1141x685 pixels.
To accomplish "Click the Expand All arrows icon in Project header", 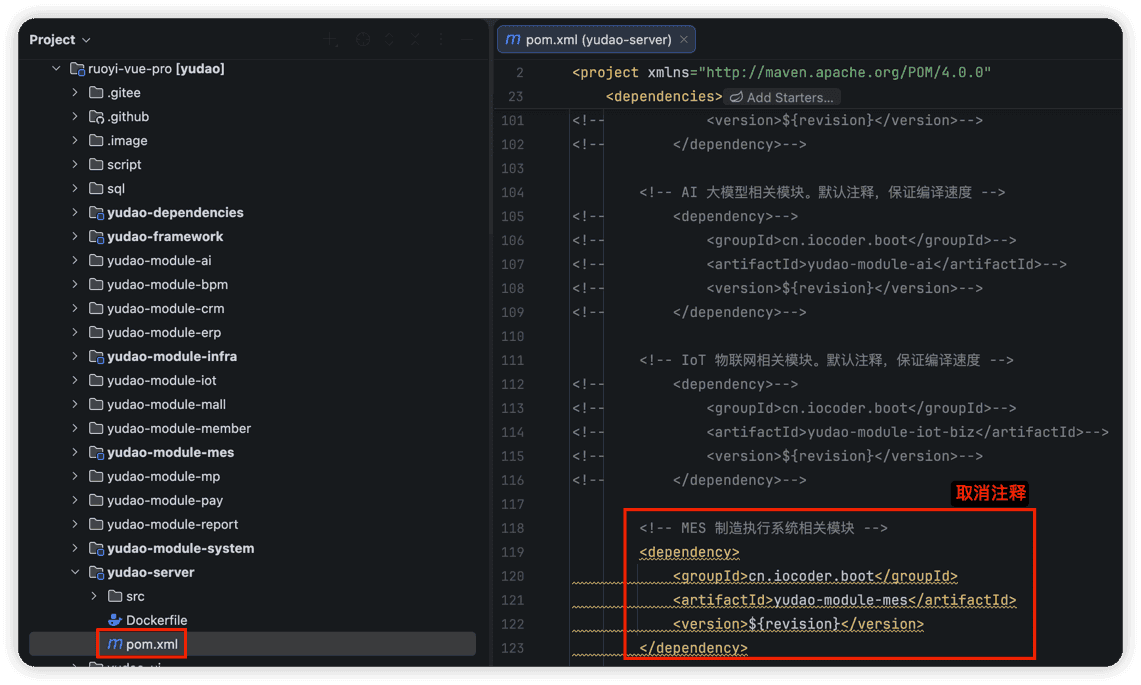I will pyautogui.click(x=389, y=39).
